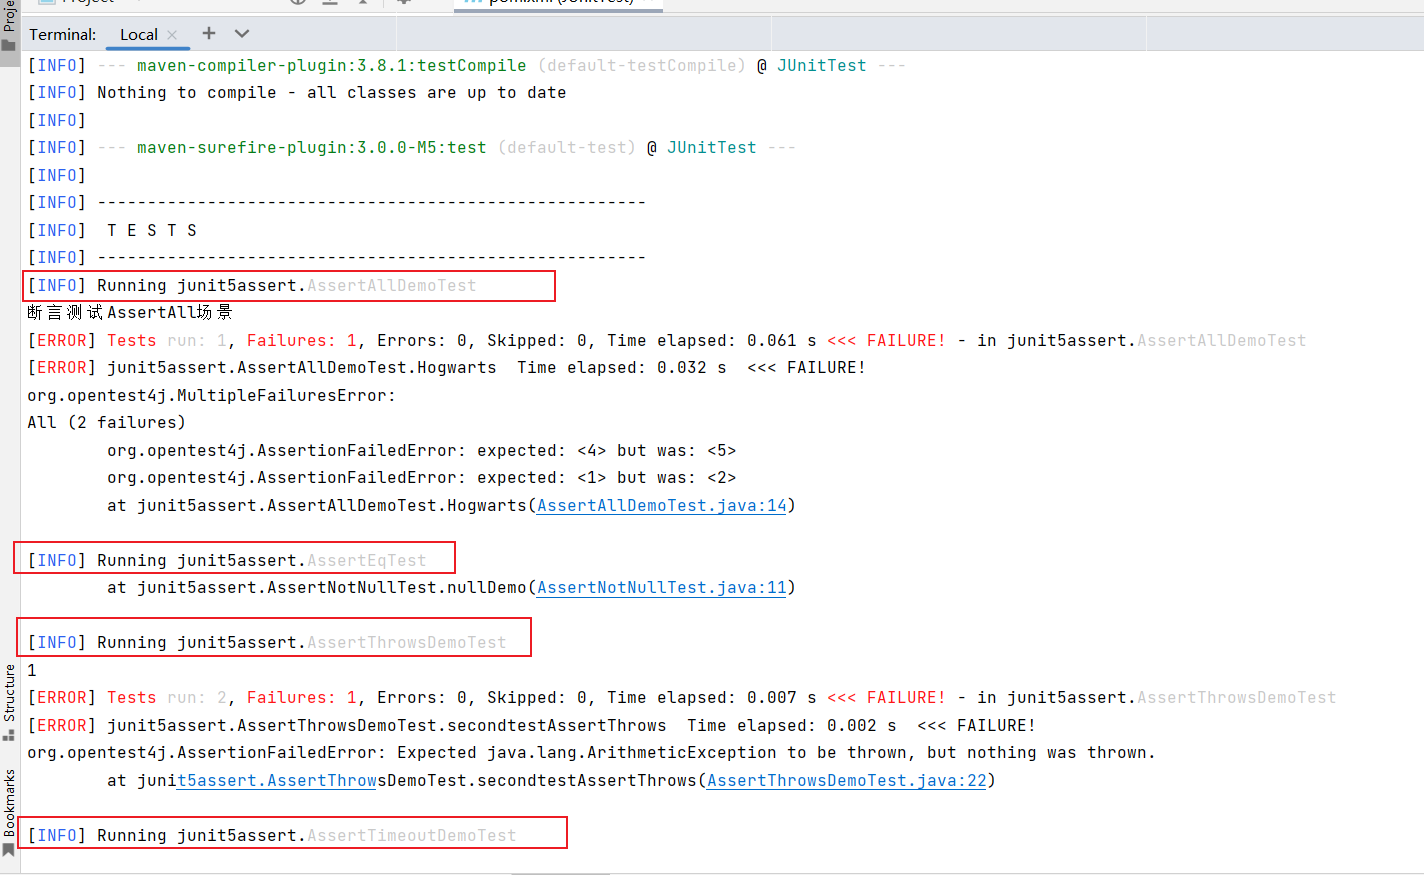This screenshot has height=875, width=1424.
Task: Click the junit5assert.AssertThrow underlined link
Action: pyautogui.click(x=276, y=781)
